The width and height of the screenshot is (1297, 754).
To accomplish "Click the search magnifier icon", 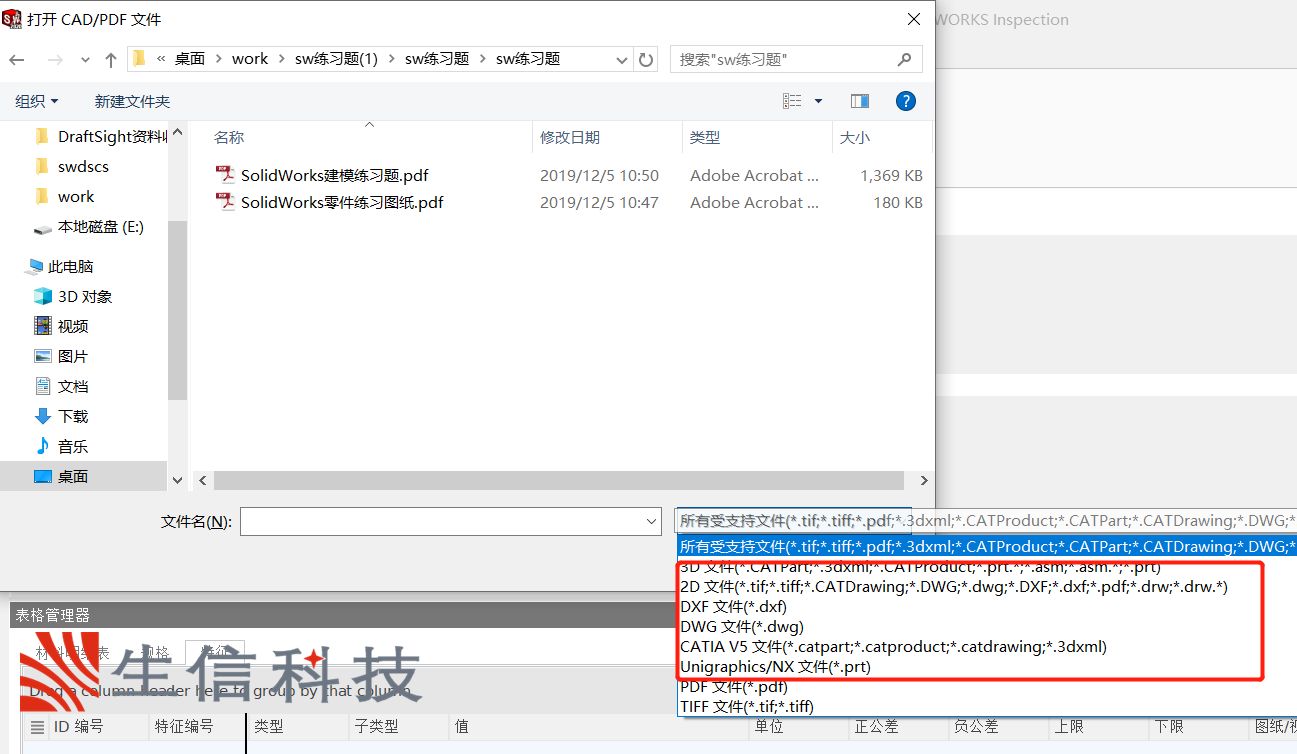I will pos(905,59).
